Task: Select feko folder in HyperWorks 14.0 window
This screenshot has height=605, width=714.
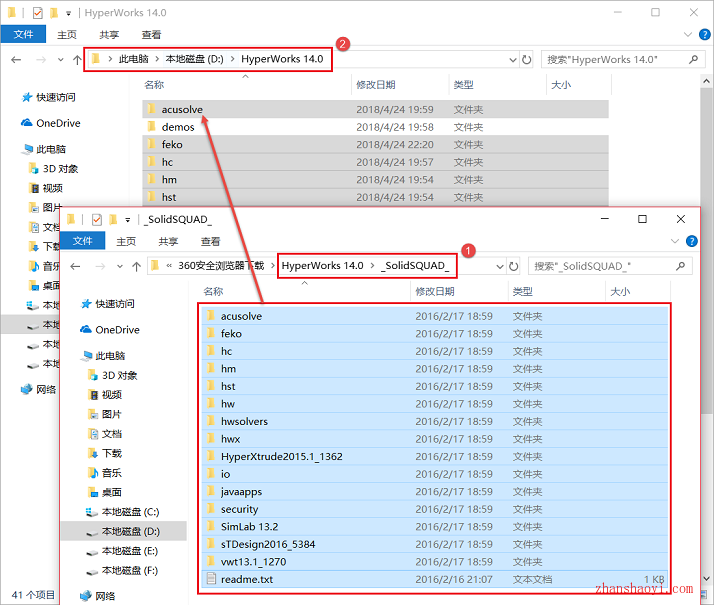Action: pyautogui.click(x=375, y=144)
